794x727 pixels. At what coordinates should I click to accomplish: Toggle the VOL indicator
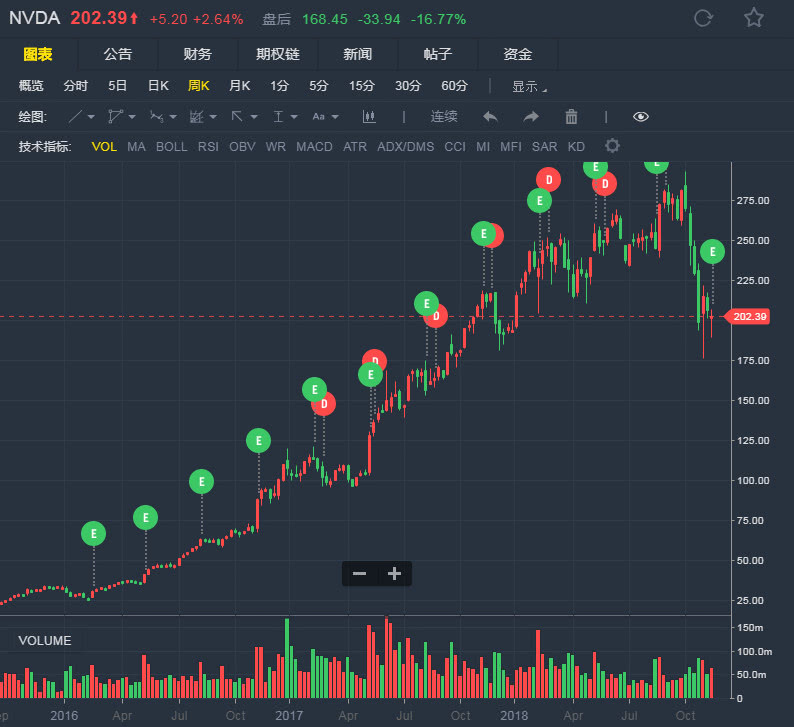point(104,147)
